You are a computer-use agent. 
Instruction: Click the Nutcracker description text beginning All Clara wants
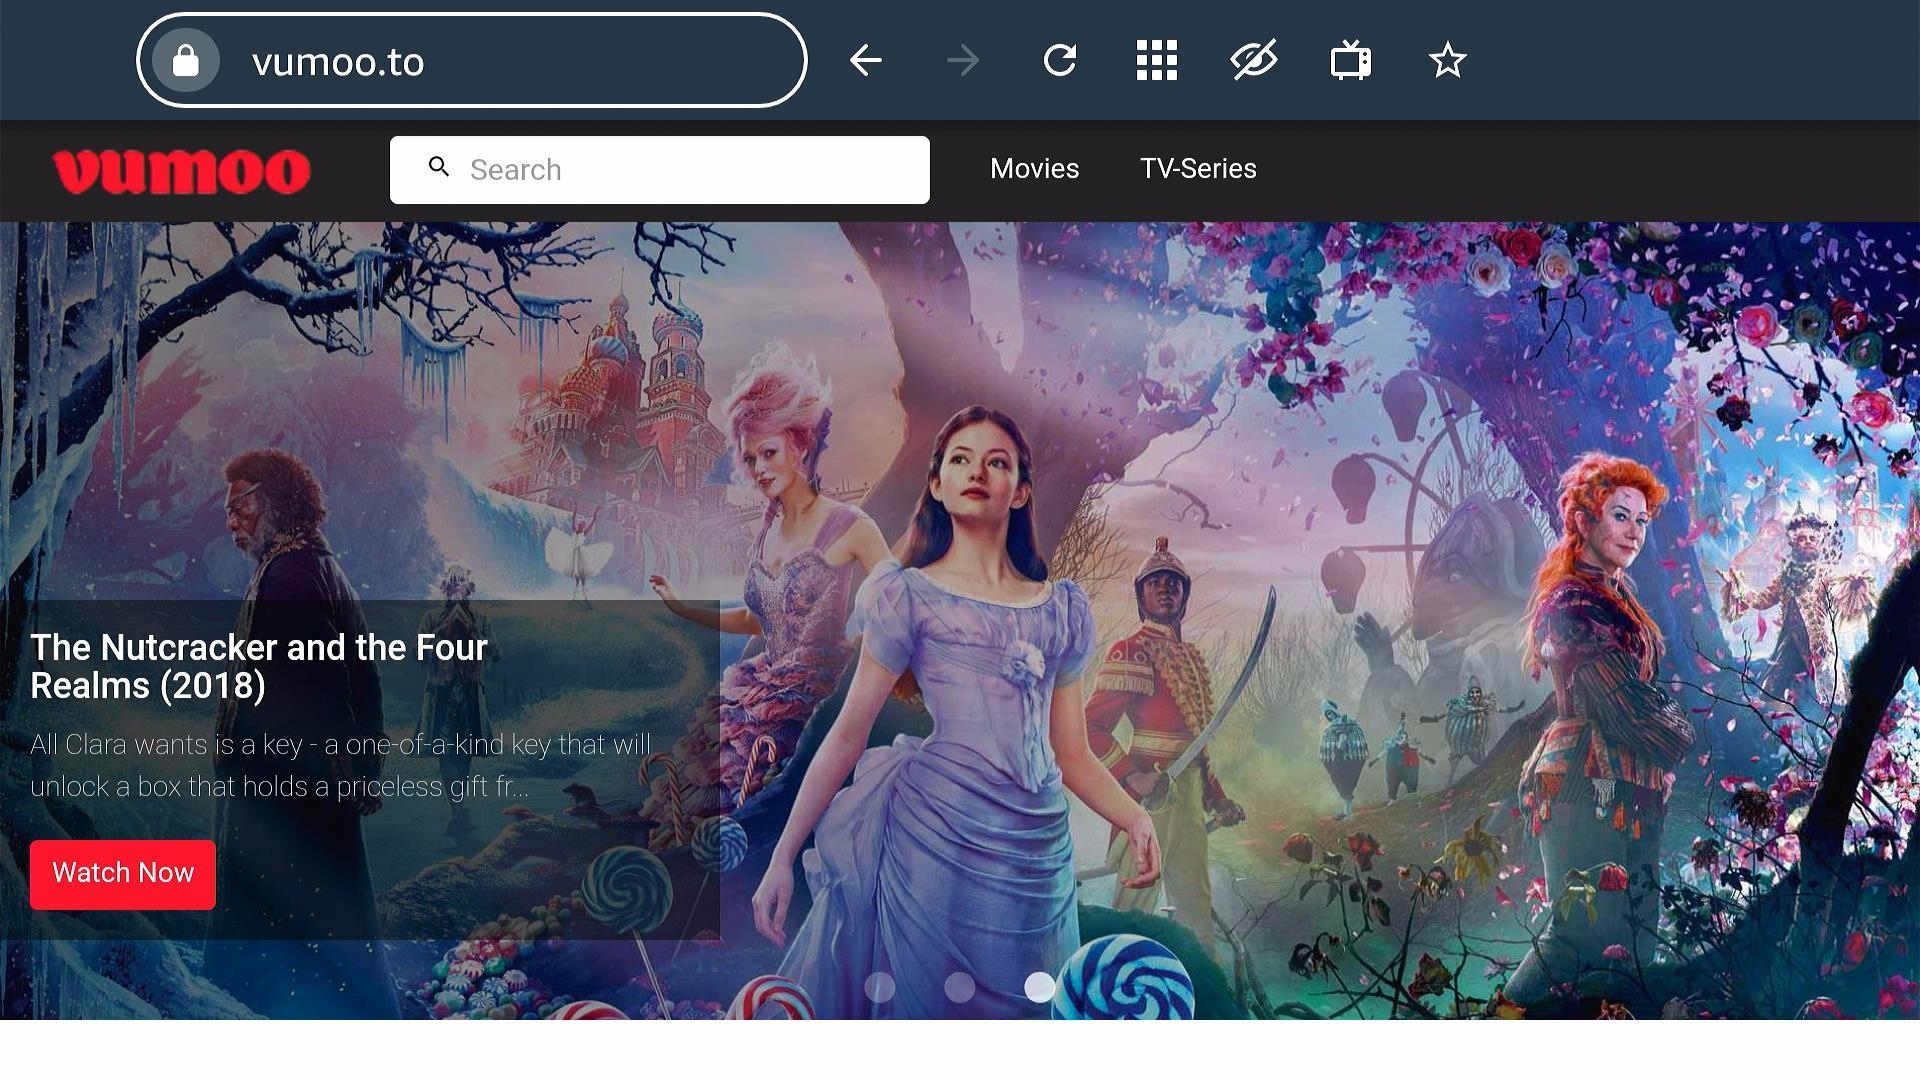tap(340, 765)
